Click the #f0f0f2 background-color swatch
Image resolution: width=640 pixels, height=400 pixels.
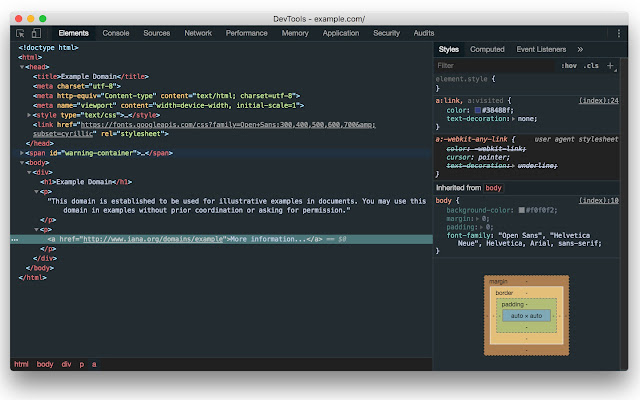point(523,209)
